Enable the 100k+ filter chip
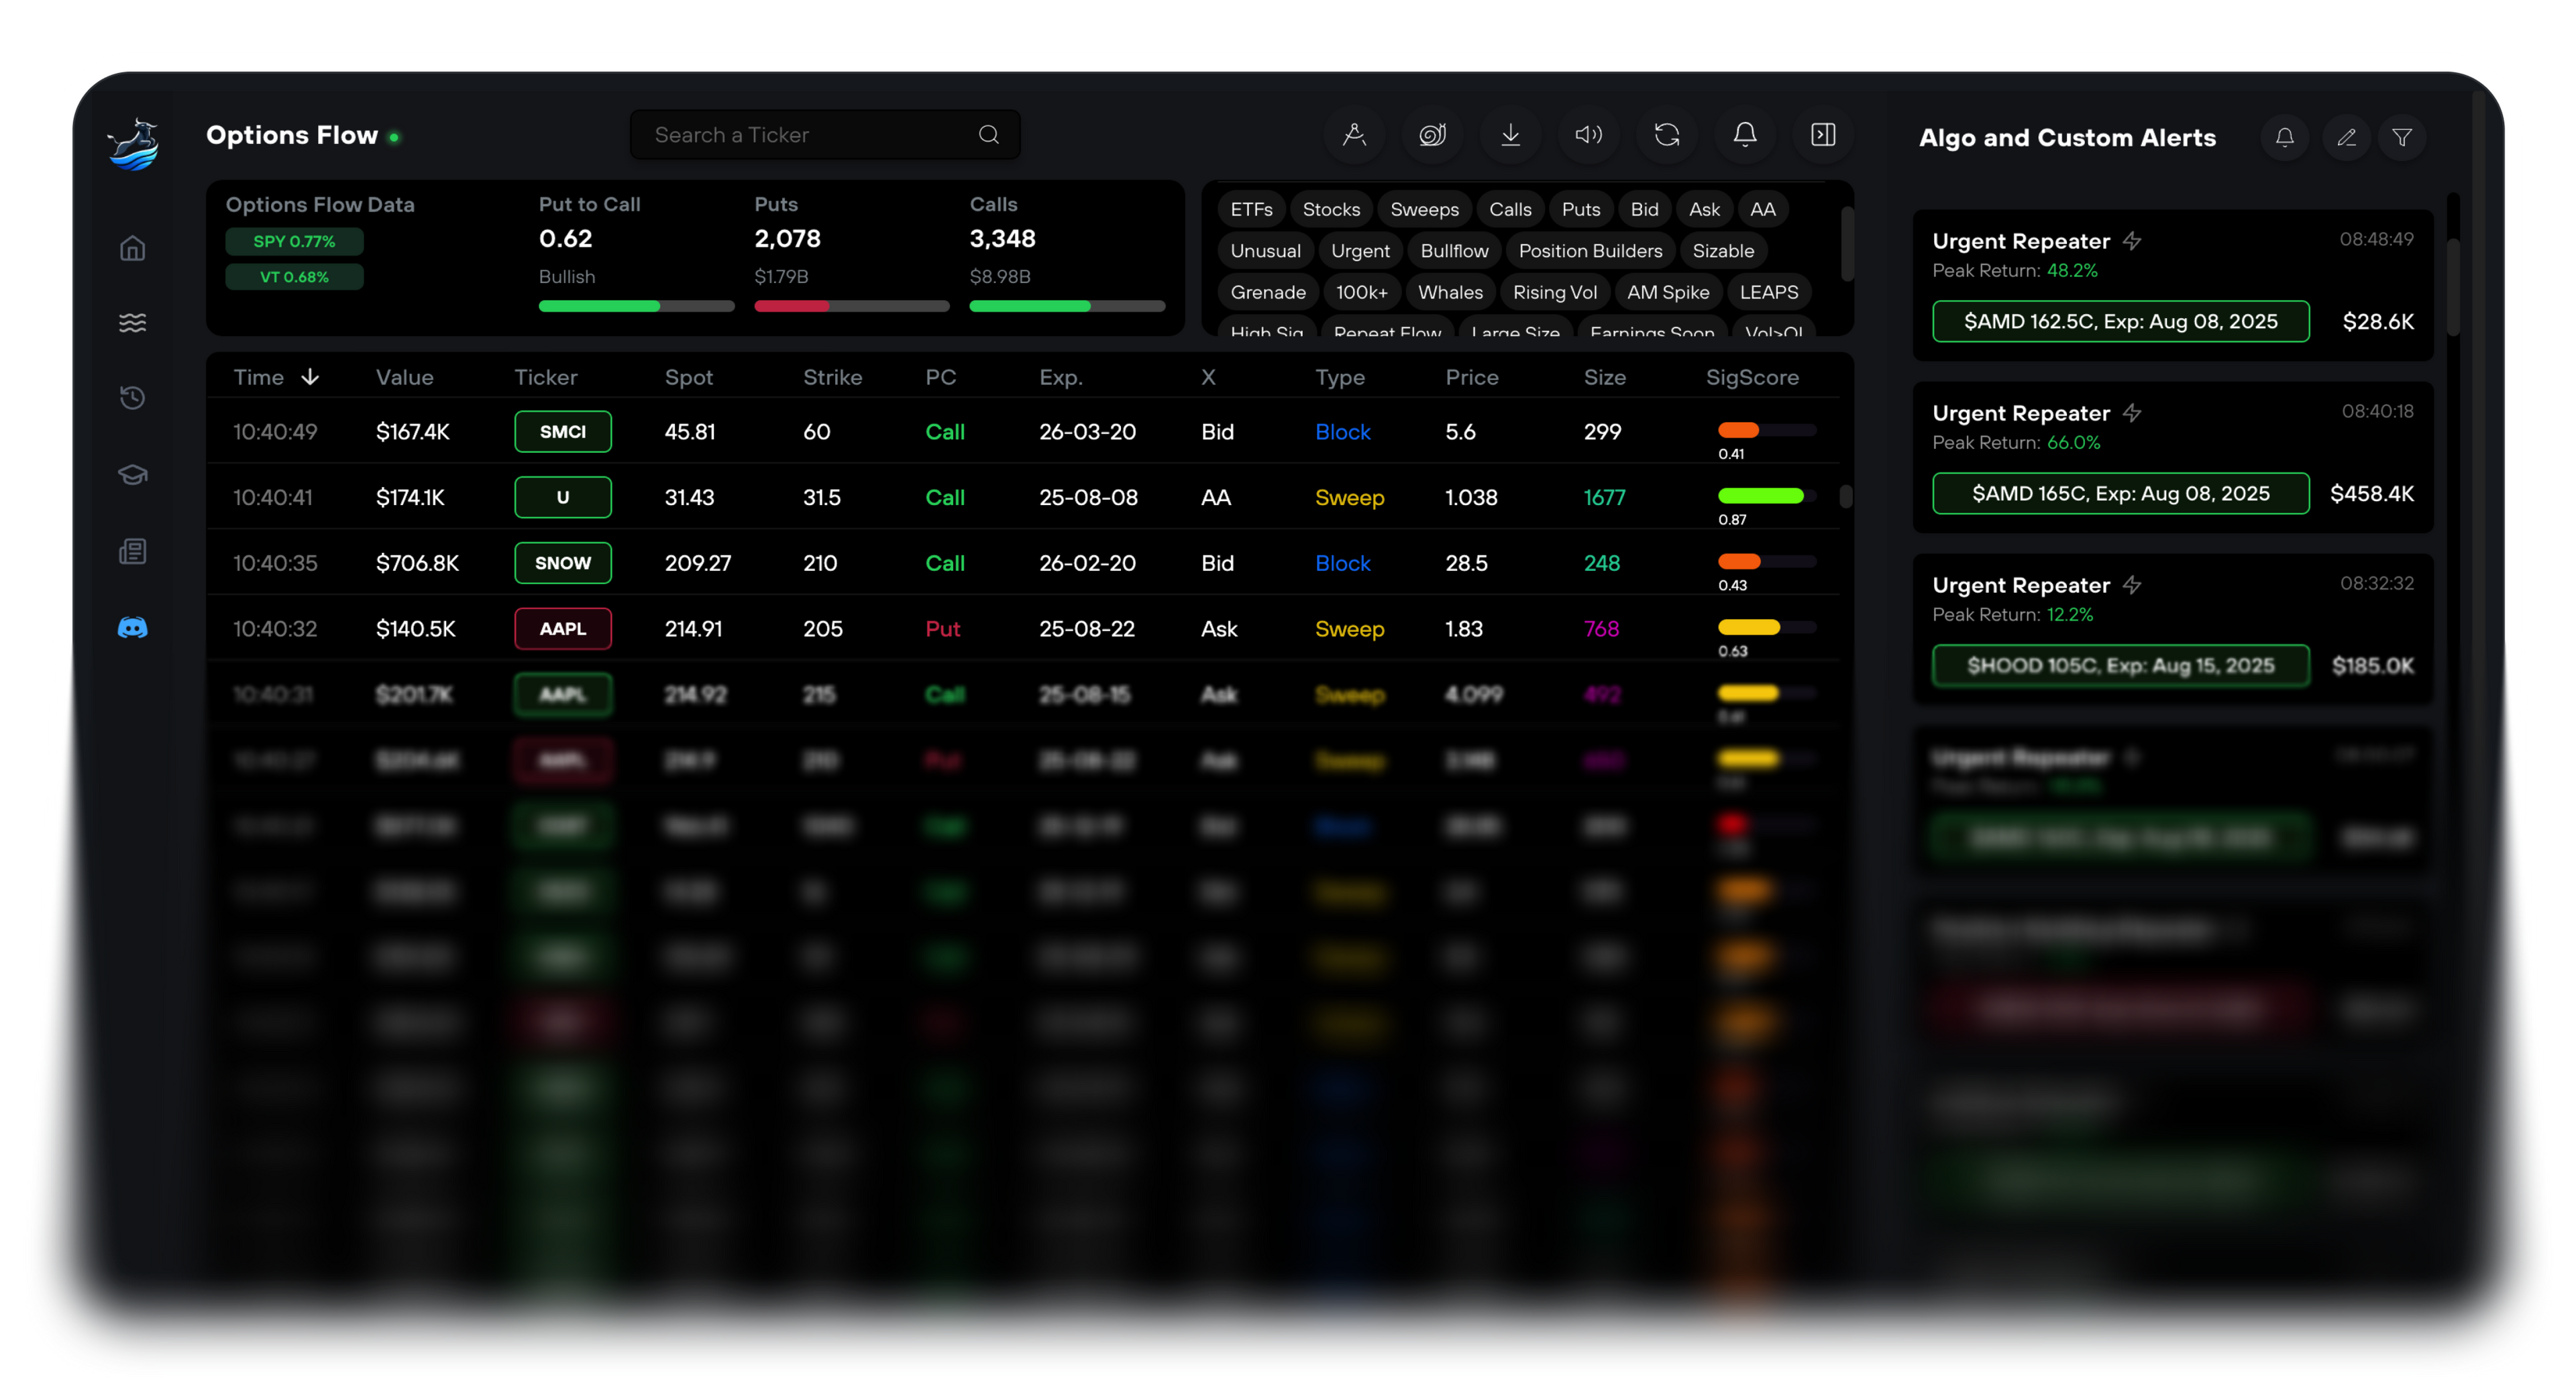Image resolution: width=2576 pixels, height=1392 pixels. pos(1361,293)
